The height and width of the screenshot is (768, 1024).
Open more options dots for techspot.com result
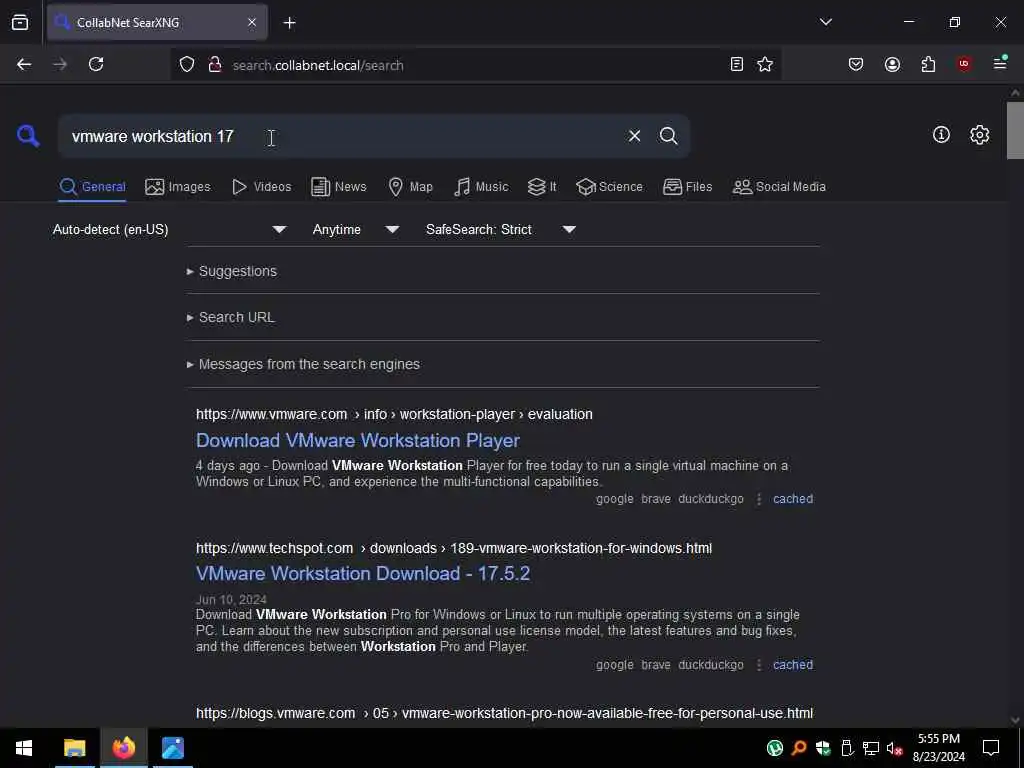point(759,665)
